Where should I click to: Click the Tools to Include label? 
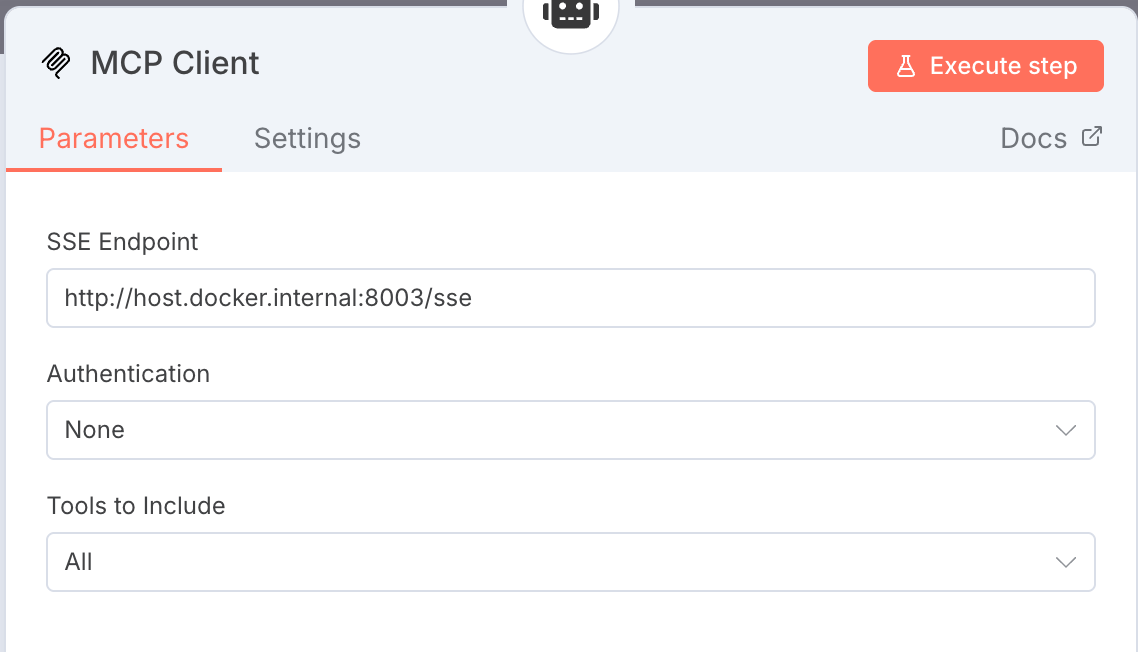click(x=136, y=506)
